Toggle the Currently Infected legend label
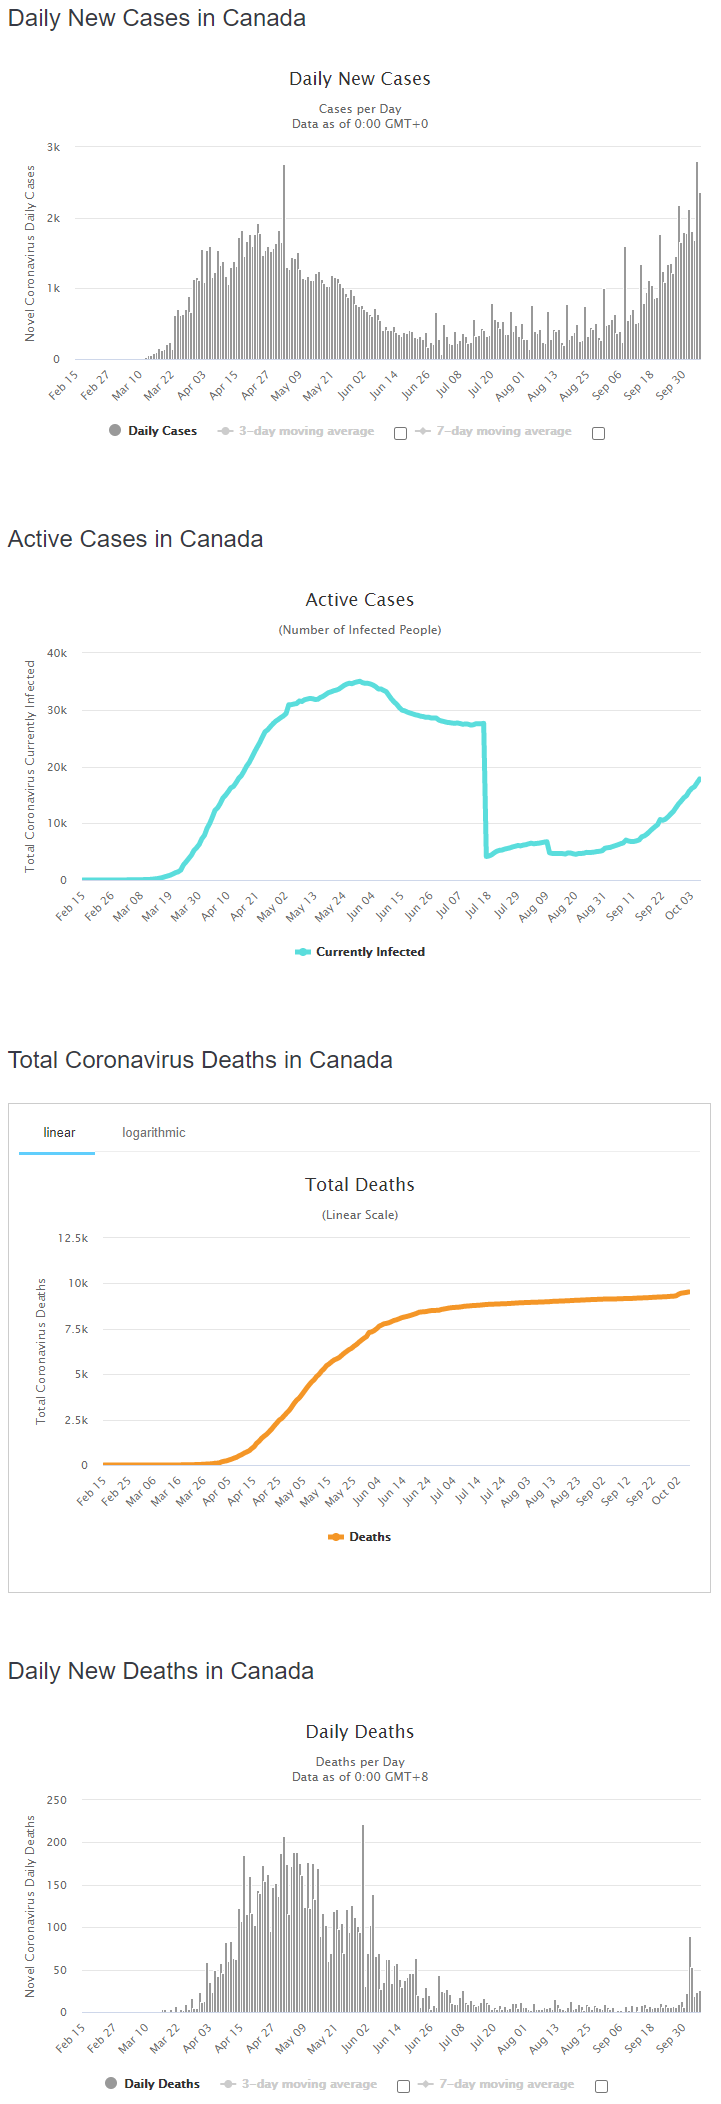The image size is (721, 2104). [370, 952]
